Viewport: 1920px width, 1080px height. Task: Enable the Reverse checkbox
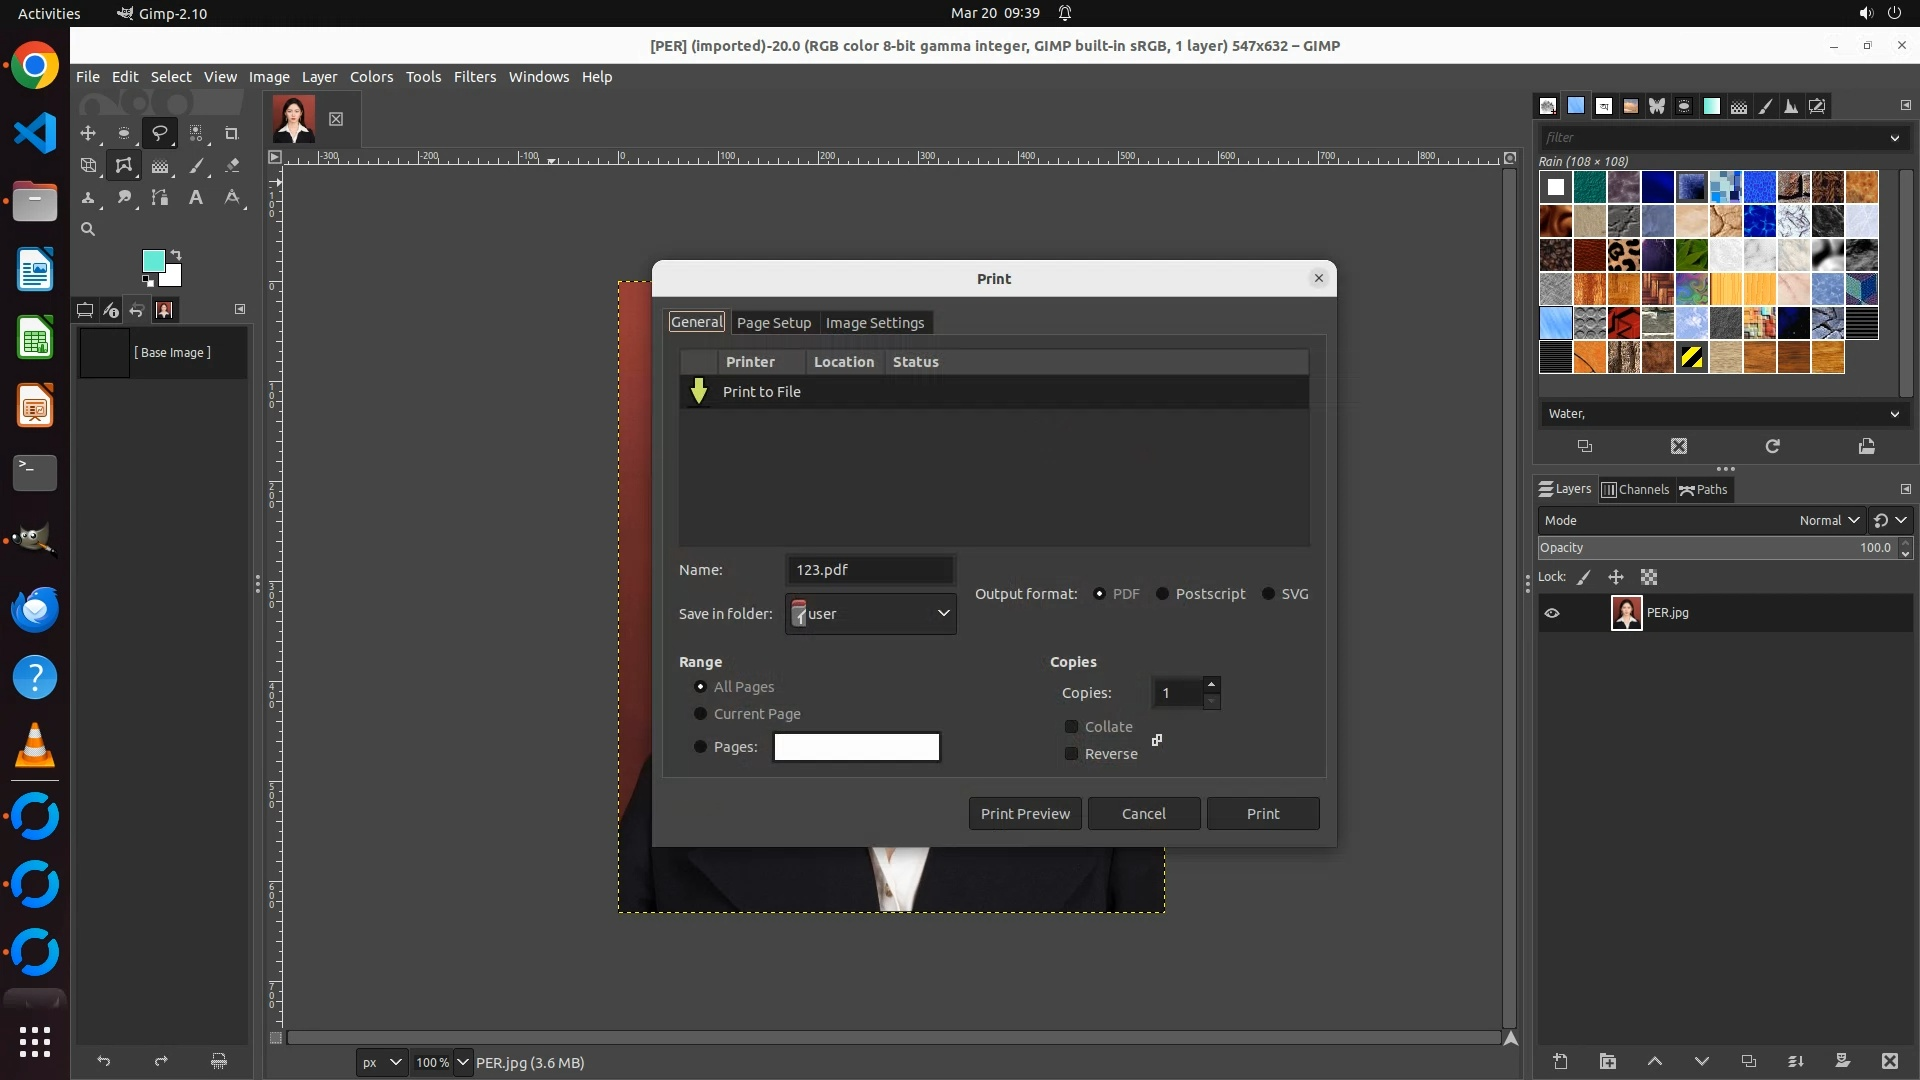1072,754
